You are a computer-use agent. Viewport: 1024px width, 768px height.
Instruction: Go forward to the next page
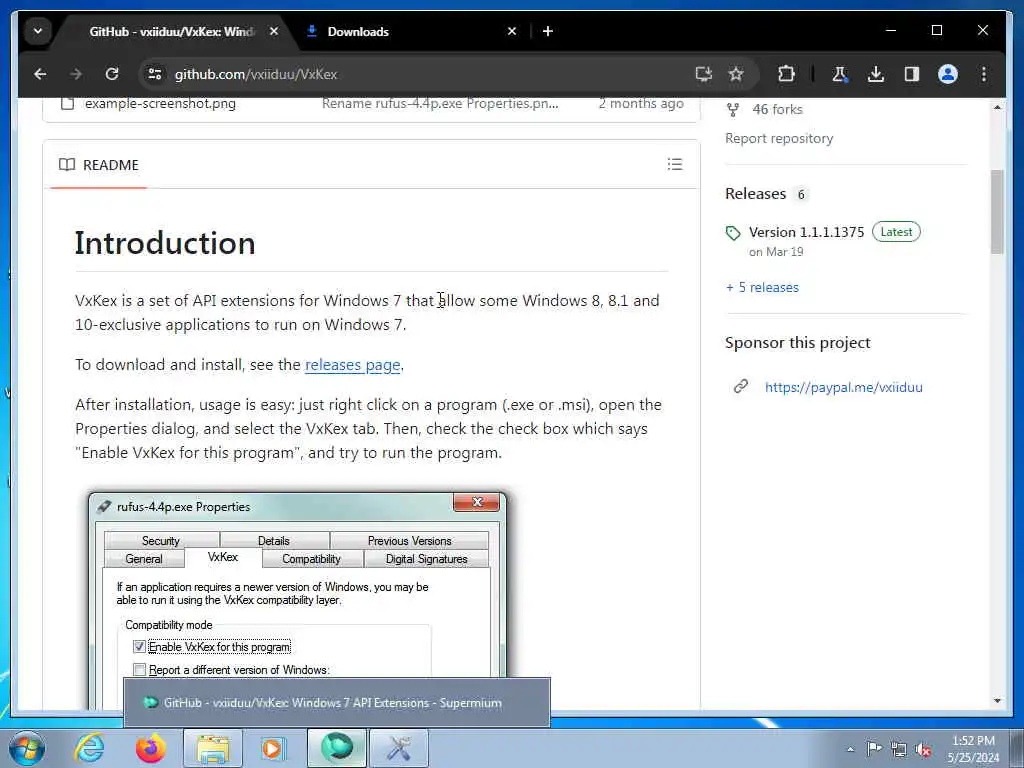coord(76,74)
